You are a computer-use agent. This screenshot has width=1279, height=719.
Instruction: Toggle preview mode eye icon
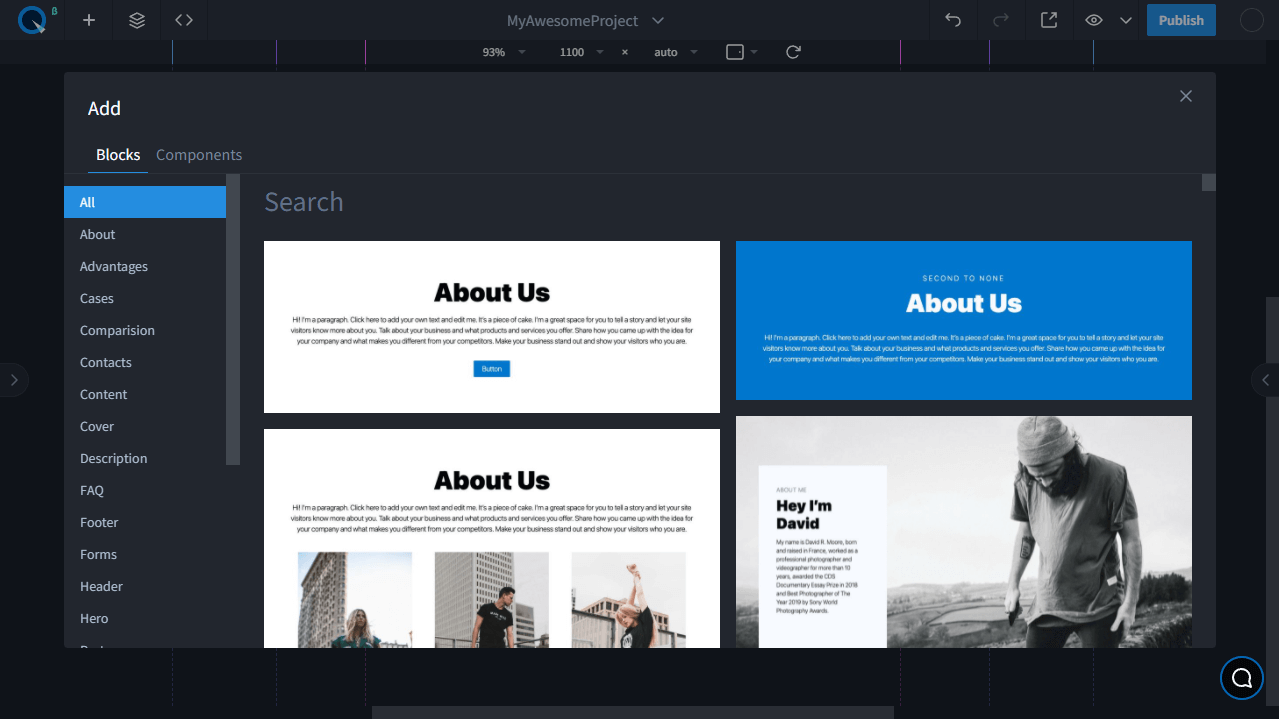(1094, 20)
